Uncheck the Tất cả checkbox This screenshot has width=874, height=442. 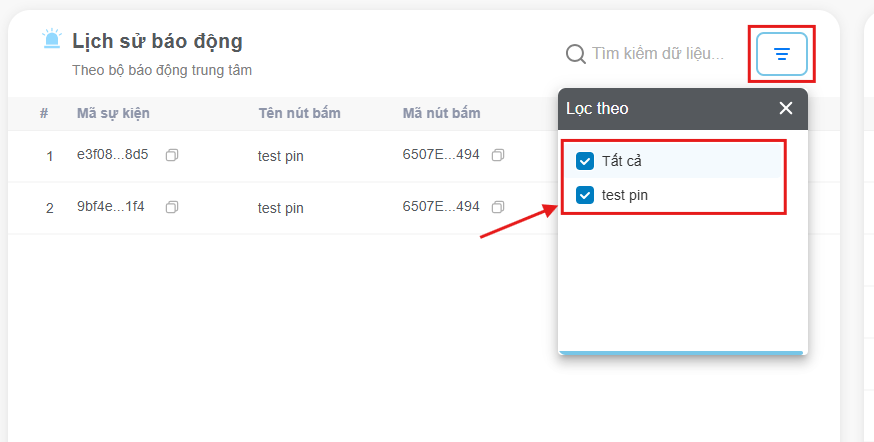point(585,161)
